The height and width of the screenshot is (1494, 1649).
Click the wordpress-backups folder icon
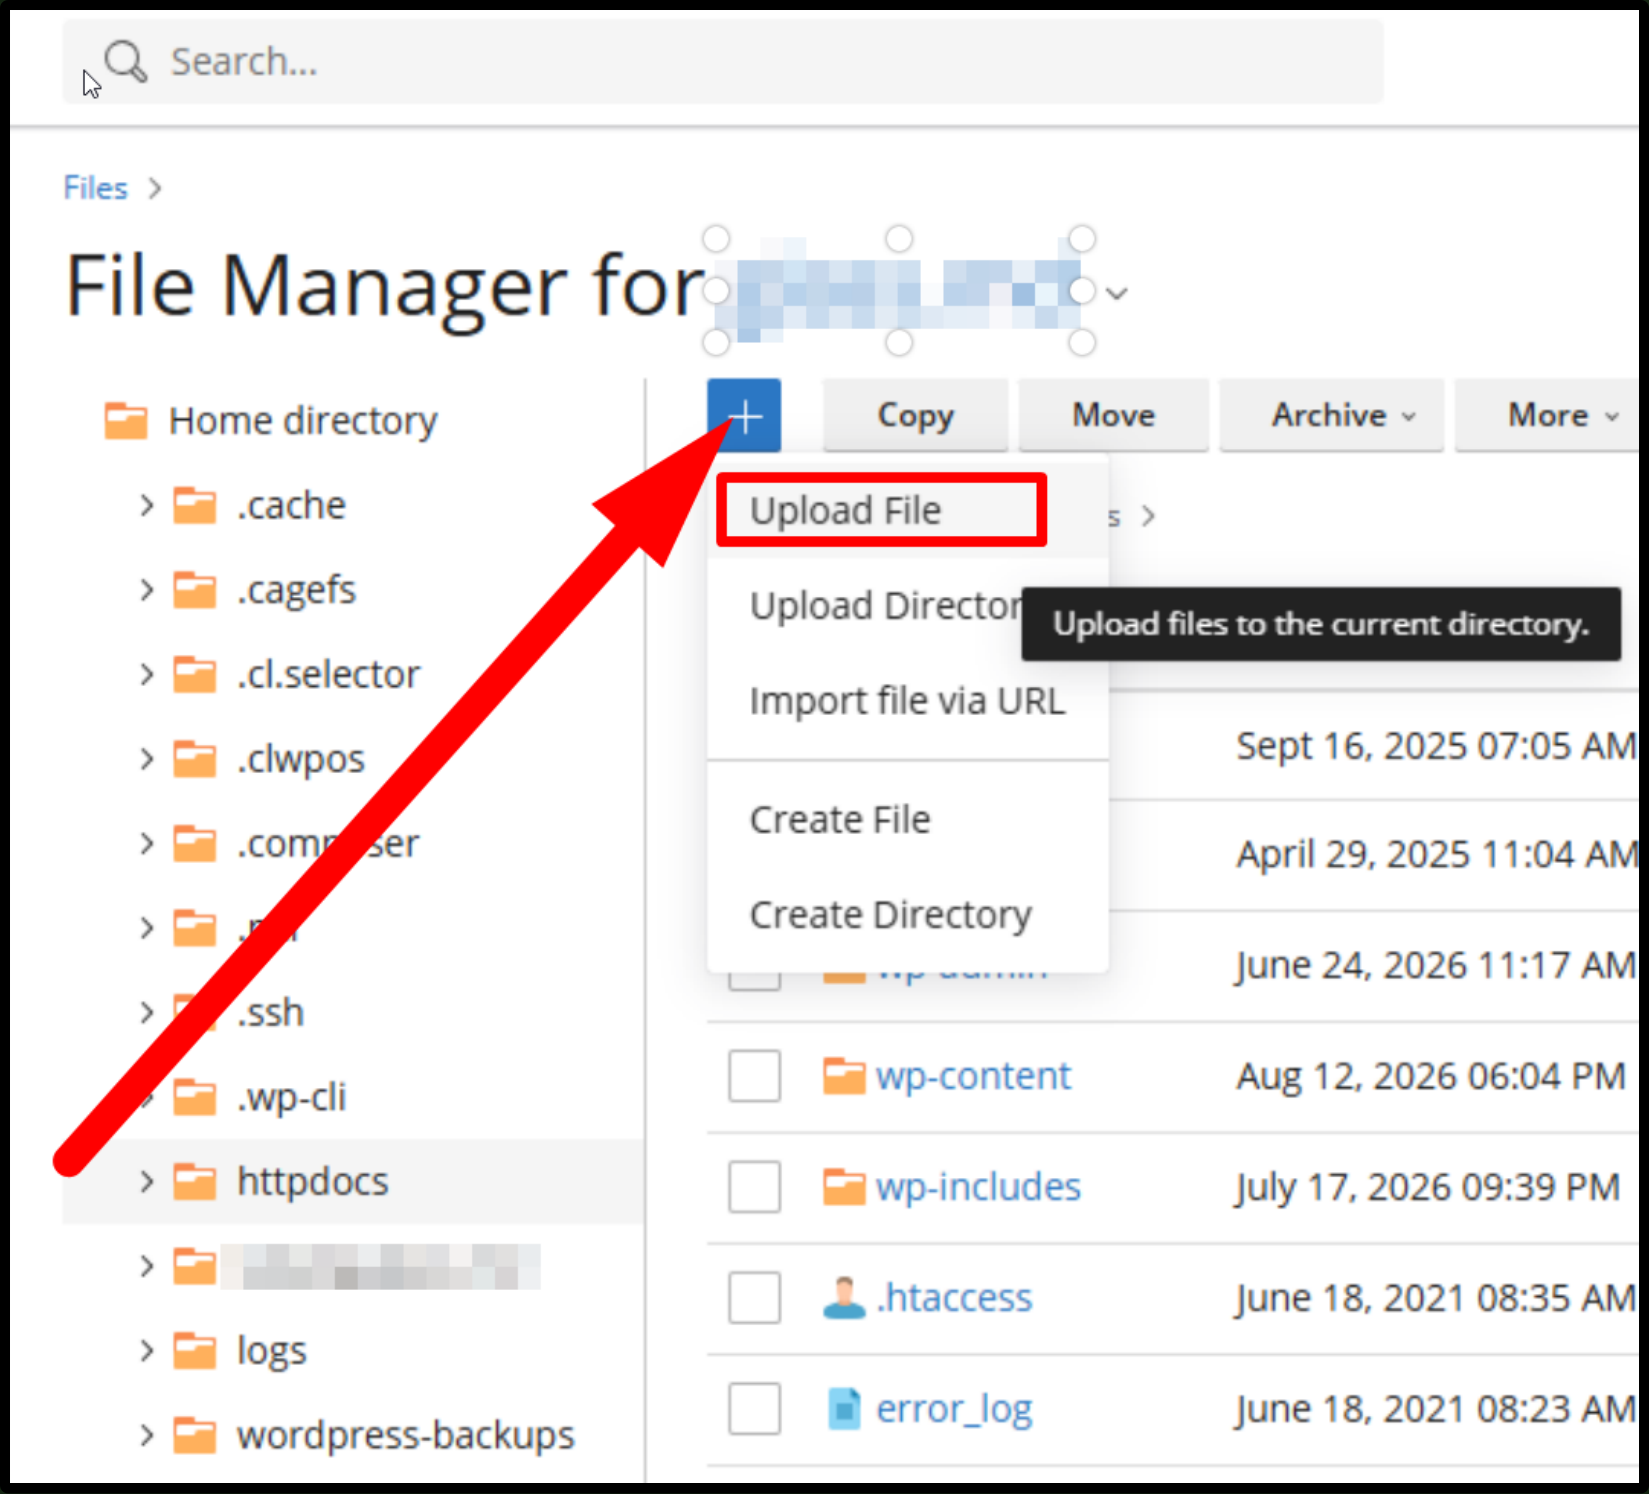click(195, 1436)
